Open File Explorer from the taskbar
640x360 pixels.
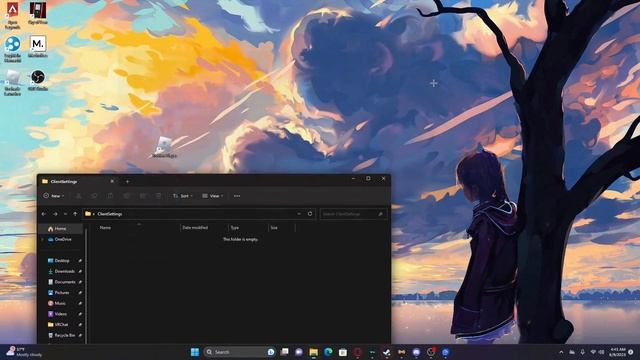click(313, 352)
